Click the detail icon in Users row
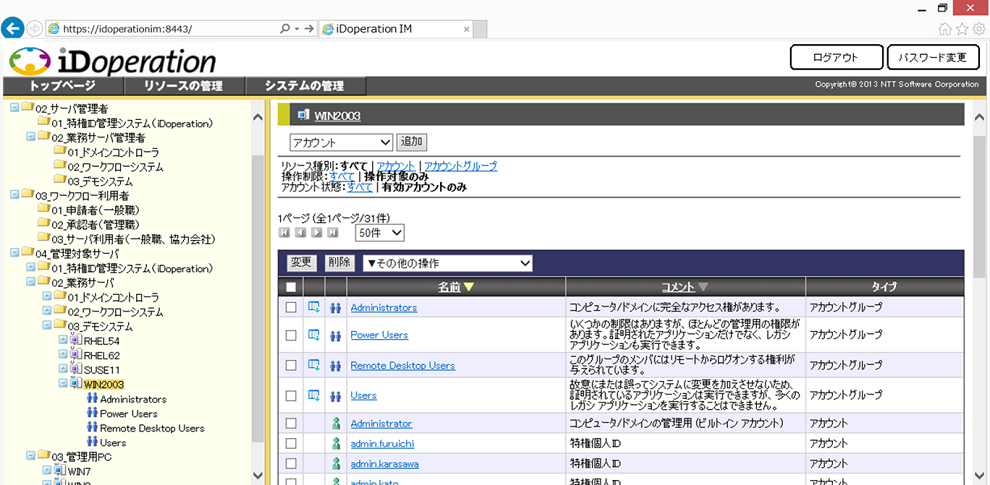Image resolution: width=990 pixels, height=485 pixels. coord(314,395)
